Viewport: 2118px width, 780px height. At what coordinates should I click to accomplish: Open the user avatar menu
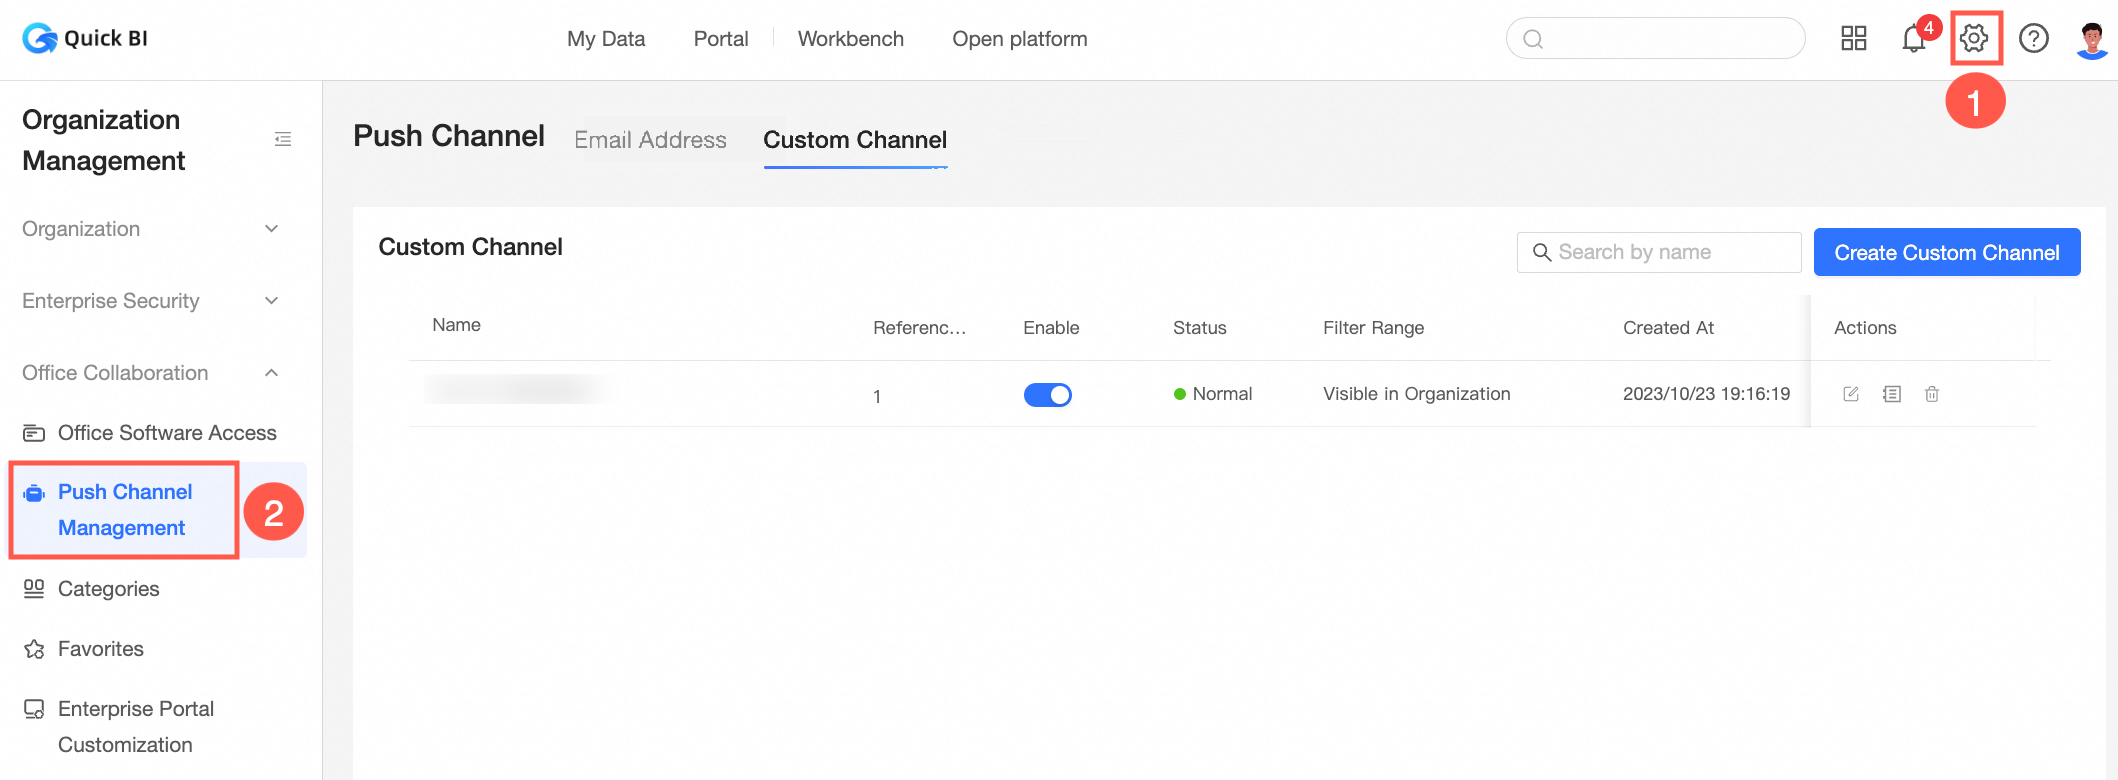click(x=2091, y=40)
